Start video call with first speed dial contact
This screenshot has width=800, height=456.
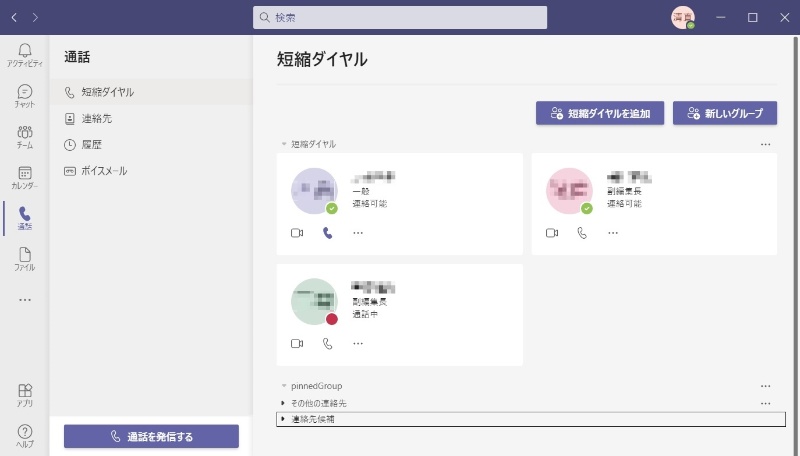[297, 233]
